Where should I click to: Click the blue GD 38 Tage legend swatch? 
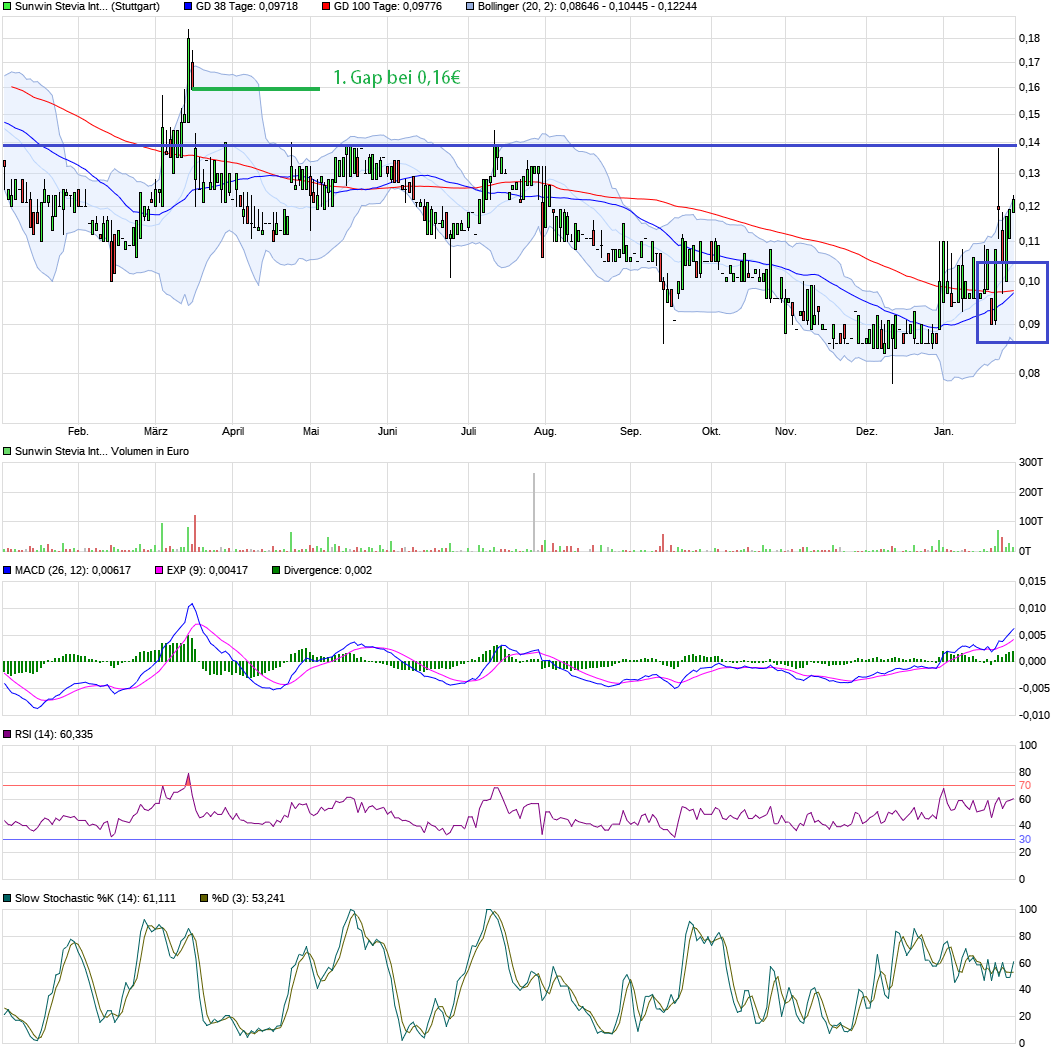tap(188, 7)
